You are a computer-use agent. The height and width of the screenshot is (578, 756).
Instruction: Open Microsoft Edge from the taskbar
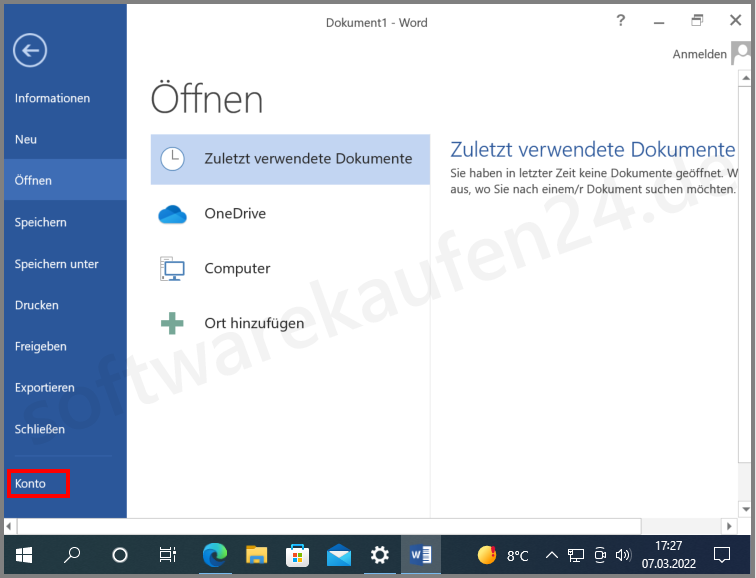click(215, 554)
